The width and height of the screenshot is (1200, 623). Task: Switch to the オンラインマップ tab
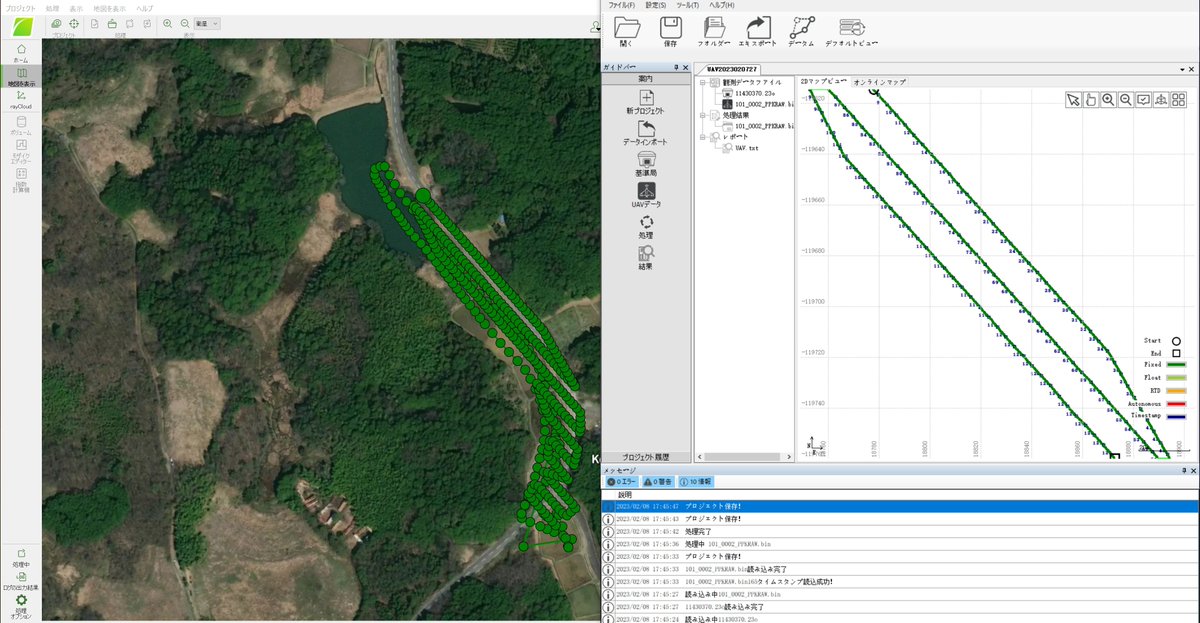pos(880,80)
